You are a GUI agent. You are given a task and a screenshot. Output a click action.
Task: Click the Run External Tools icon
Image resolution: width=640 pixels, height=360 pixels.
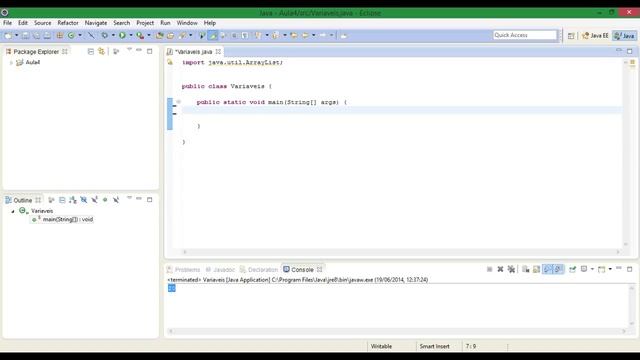(140, 36)
